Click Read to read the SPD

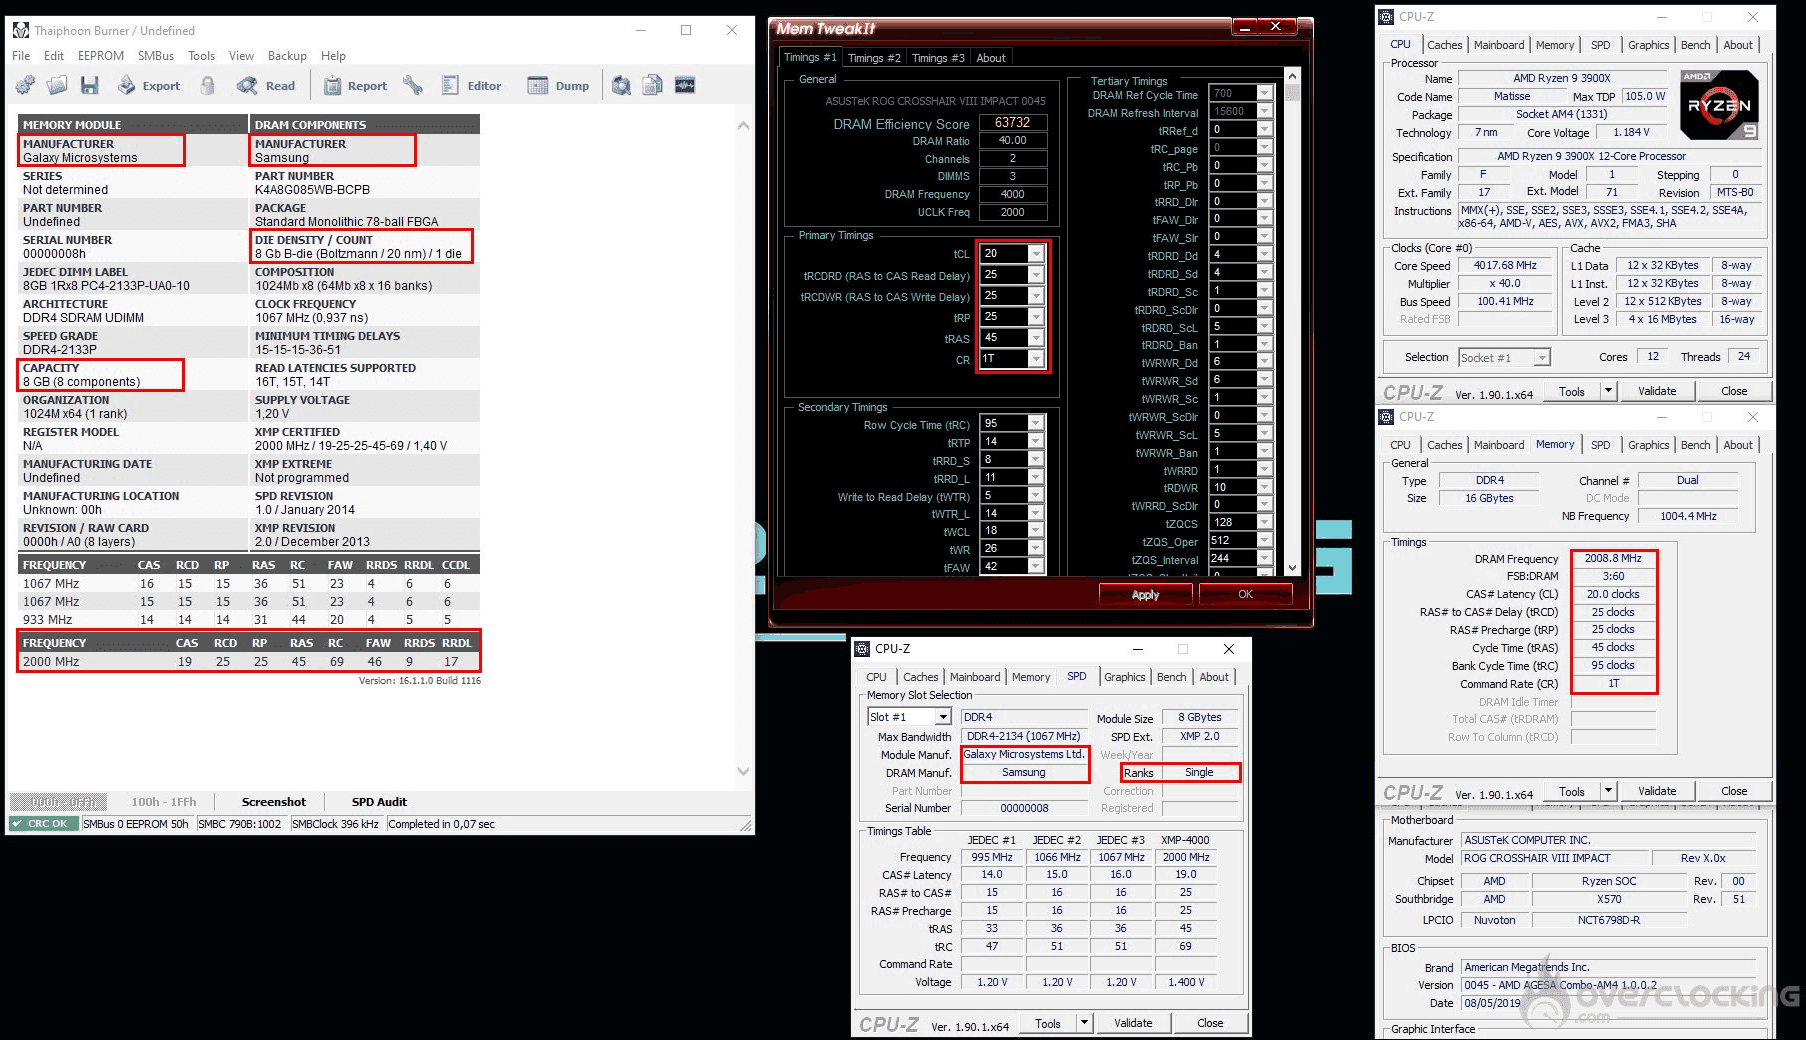pyautogui.click(x=266, y=86)
